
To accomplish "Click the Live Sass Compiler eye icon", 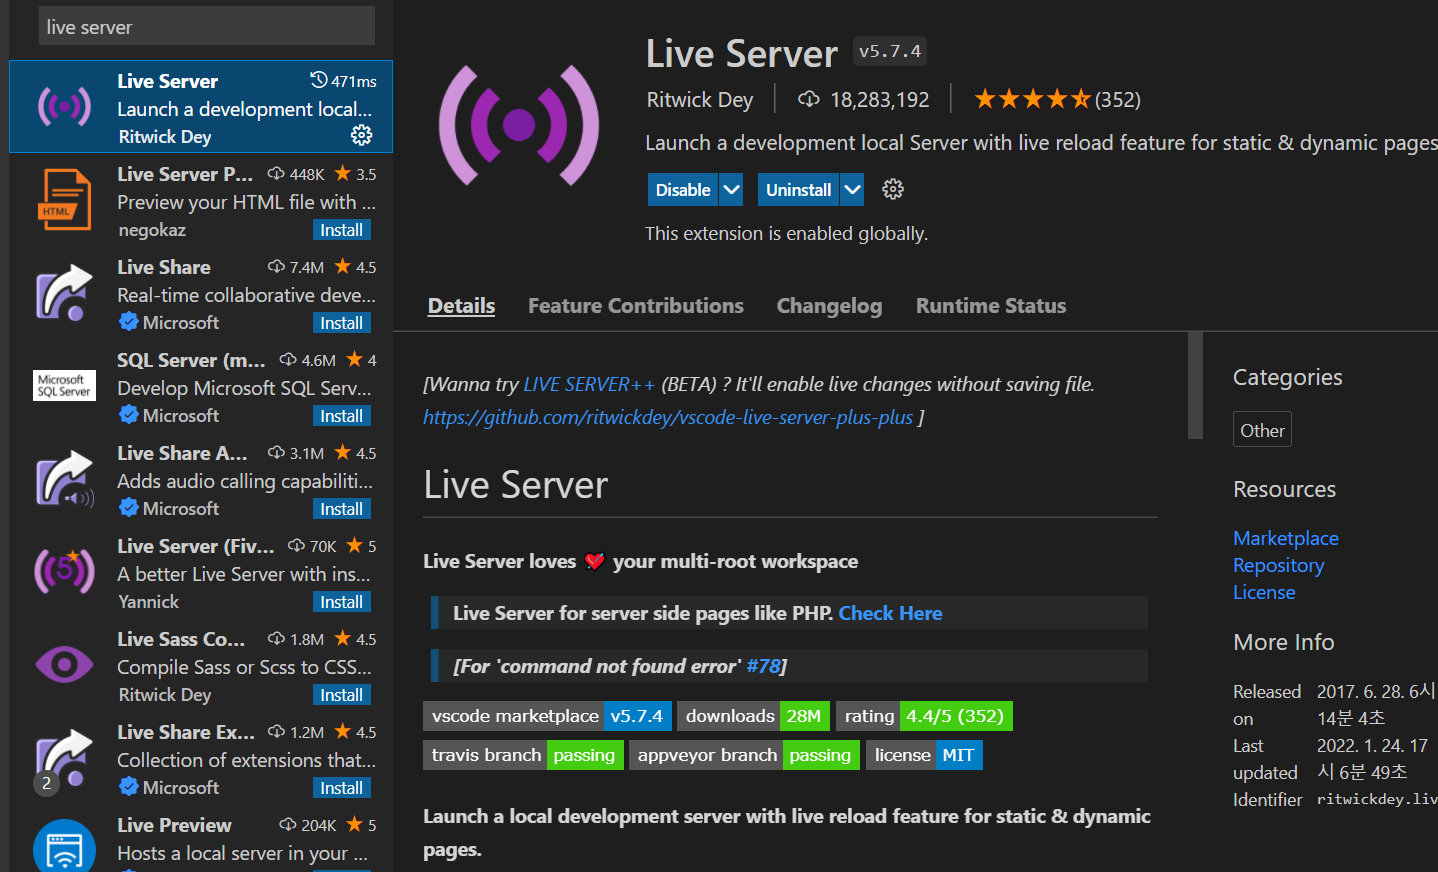I will [x=63, y=665].
